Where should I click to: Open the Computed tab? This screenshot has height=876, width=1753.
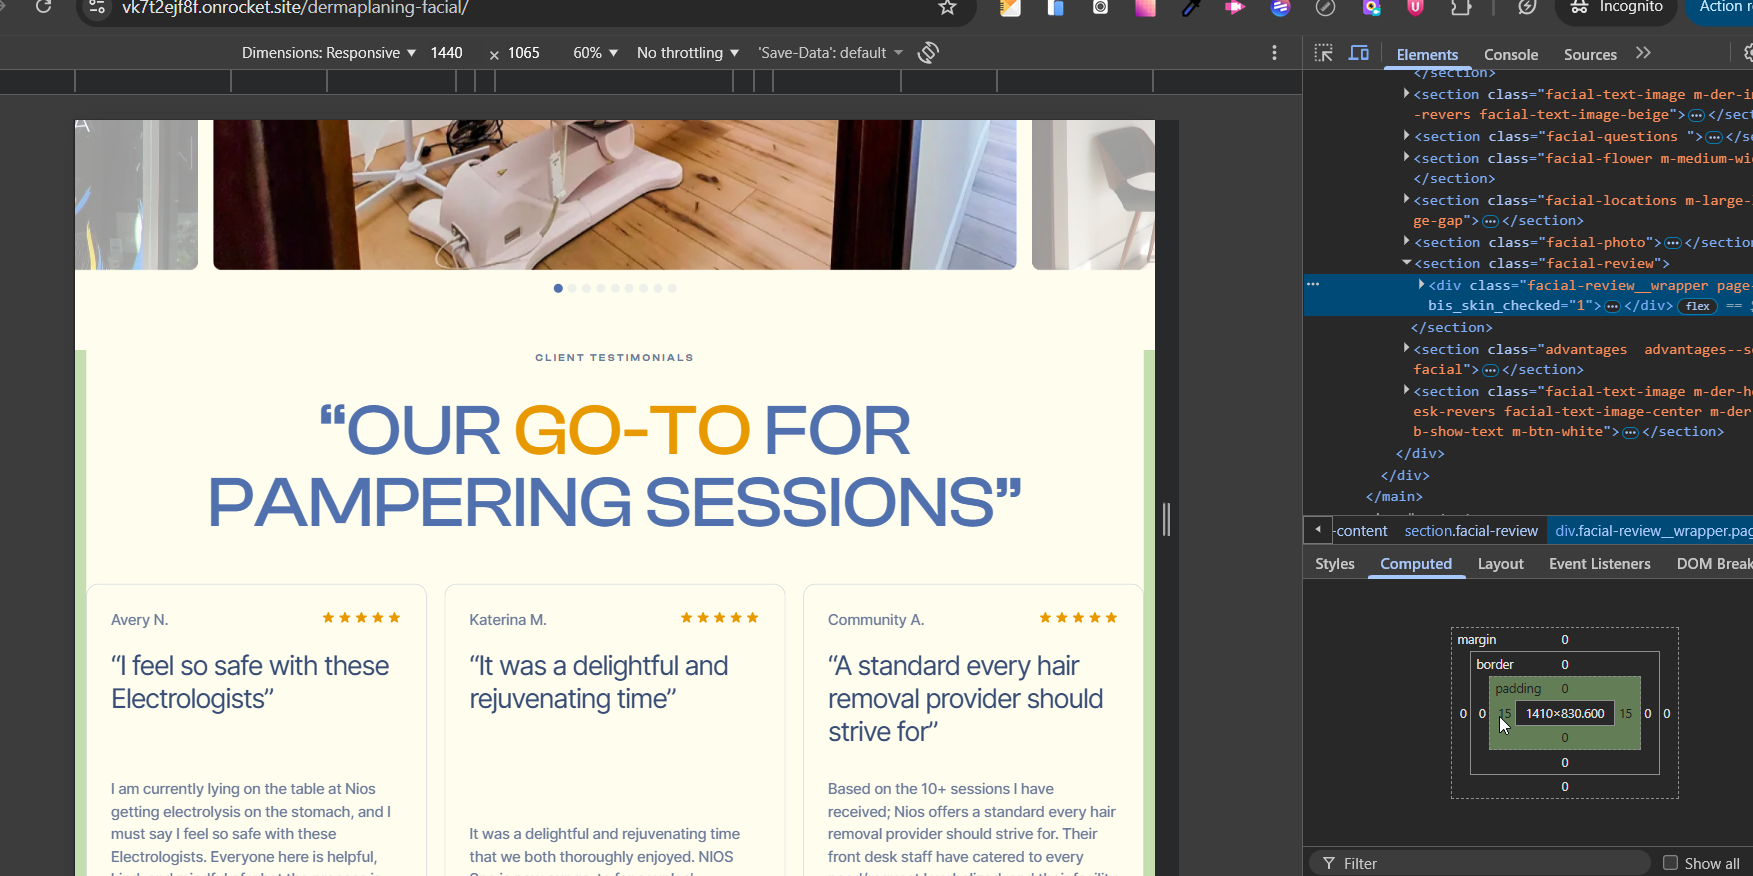(x=1416, y=564)
